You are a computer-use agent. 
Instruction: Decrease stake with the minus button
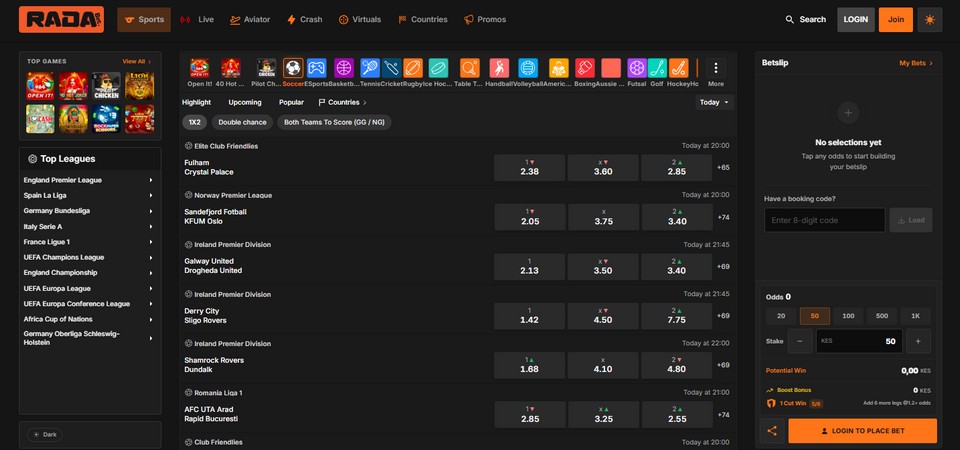[800, 341]
